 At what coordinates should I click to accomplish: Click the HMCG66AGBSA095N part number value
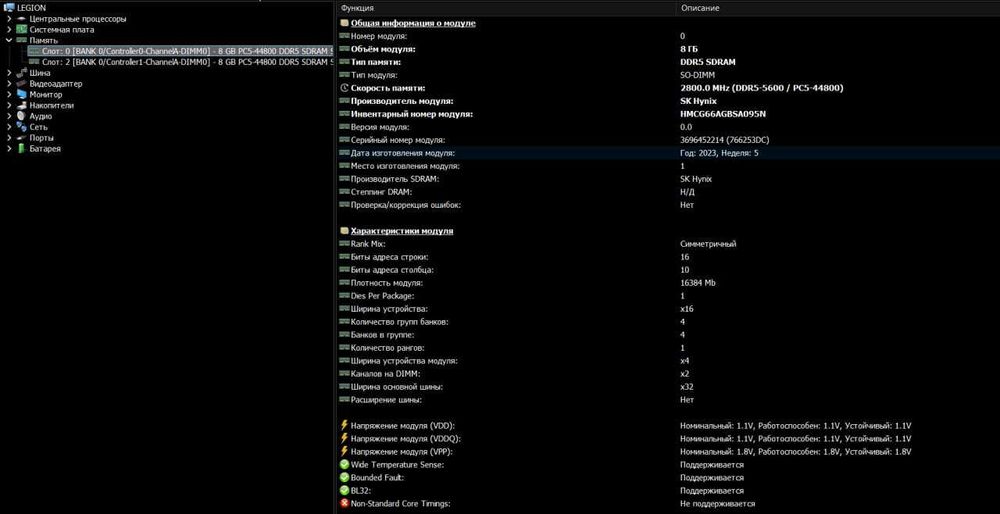(x=723, y=114)
